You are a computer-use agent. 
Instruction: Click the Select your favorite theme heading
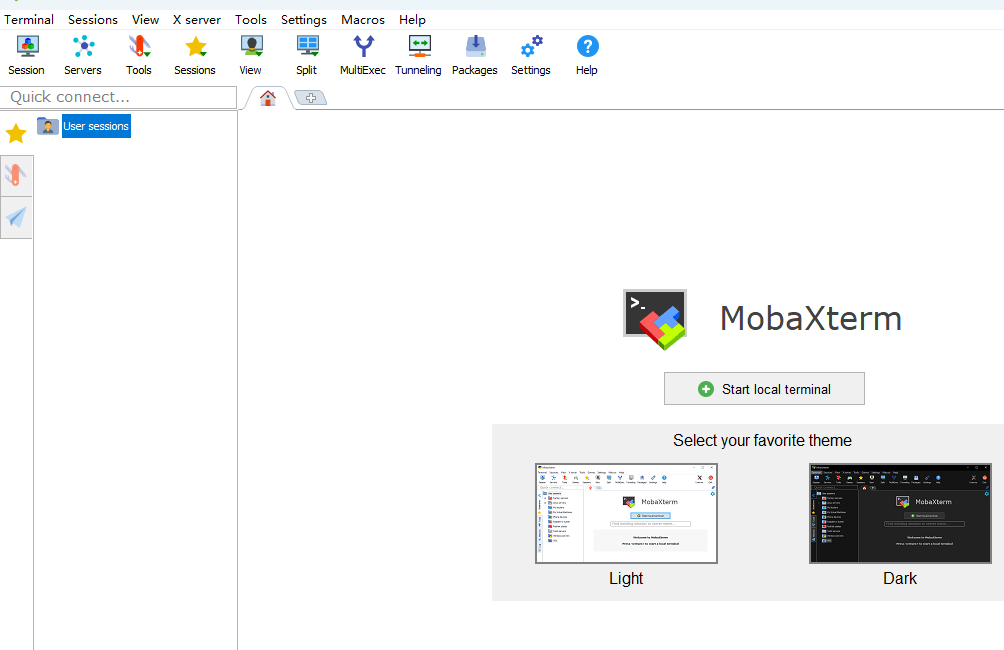click(x=762, y=441)
